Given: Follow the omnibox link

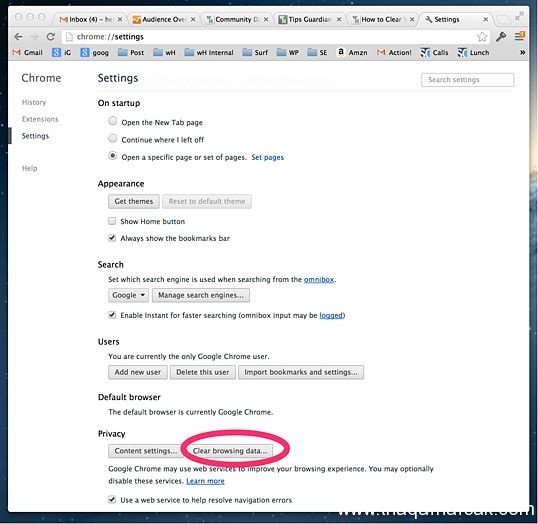Looking at the screenshot, I should pyautogui.click(x=319, y=279).
